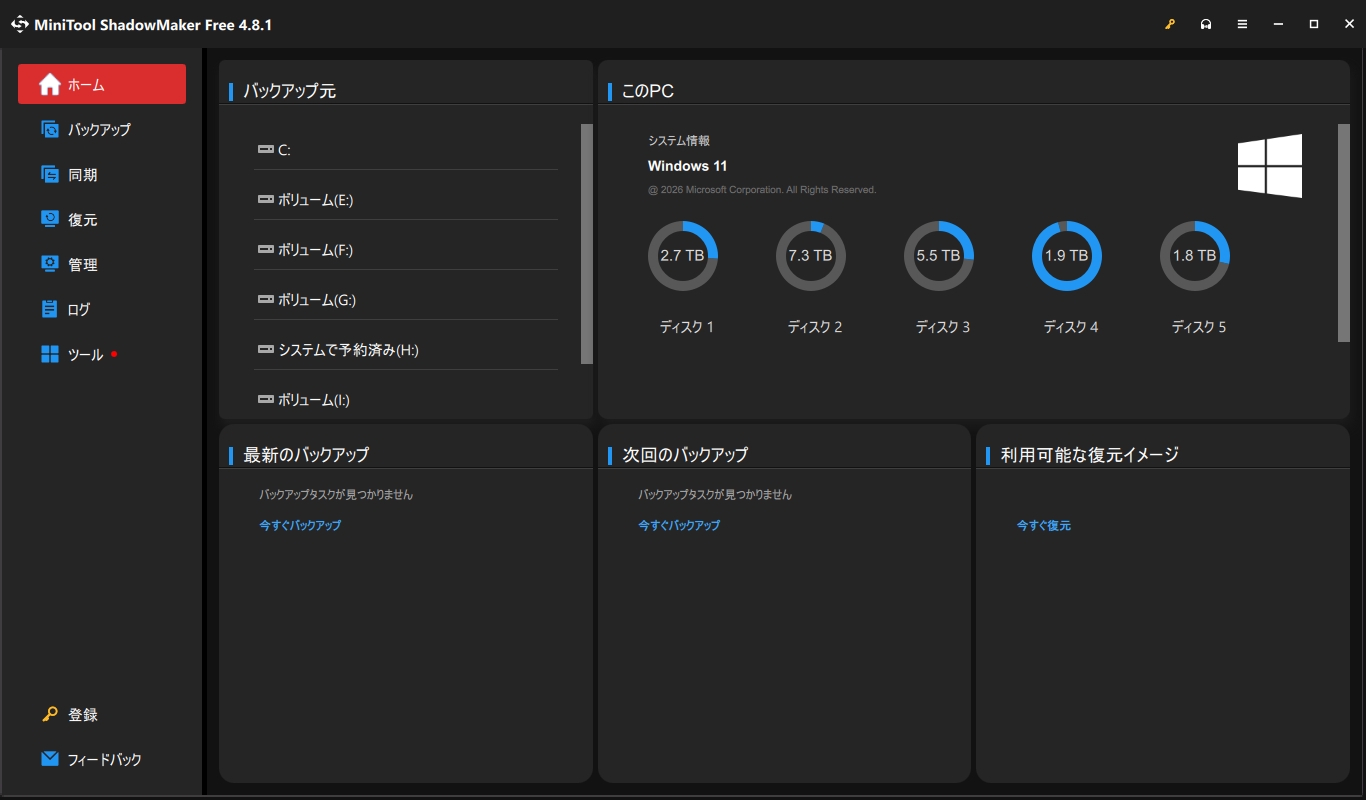Click the バックアップ元 list scrollbar
This screenshot has height=800, width=1366.
click(587, 244)
